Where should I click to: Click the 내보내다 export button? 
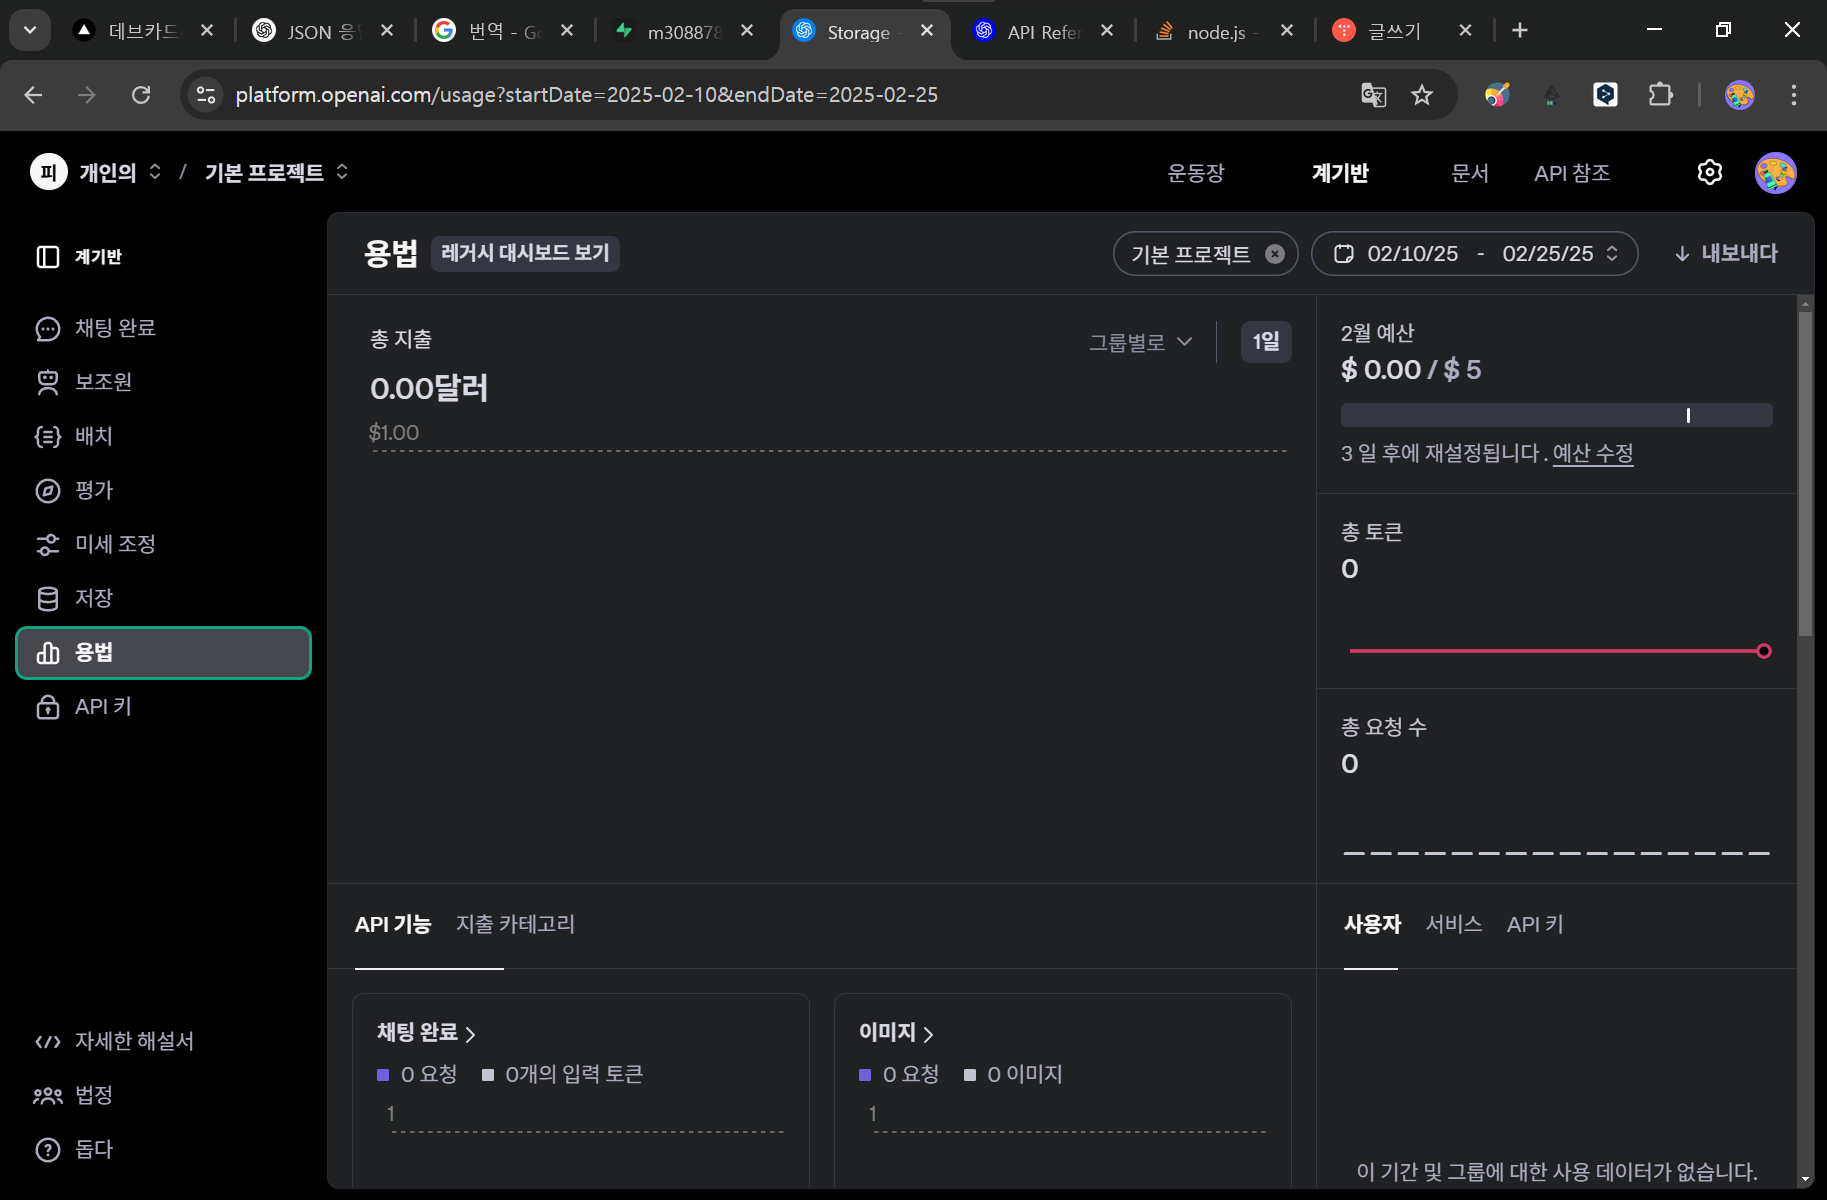pyautogui.click(x=1726, y=253)
